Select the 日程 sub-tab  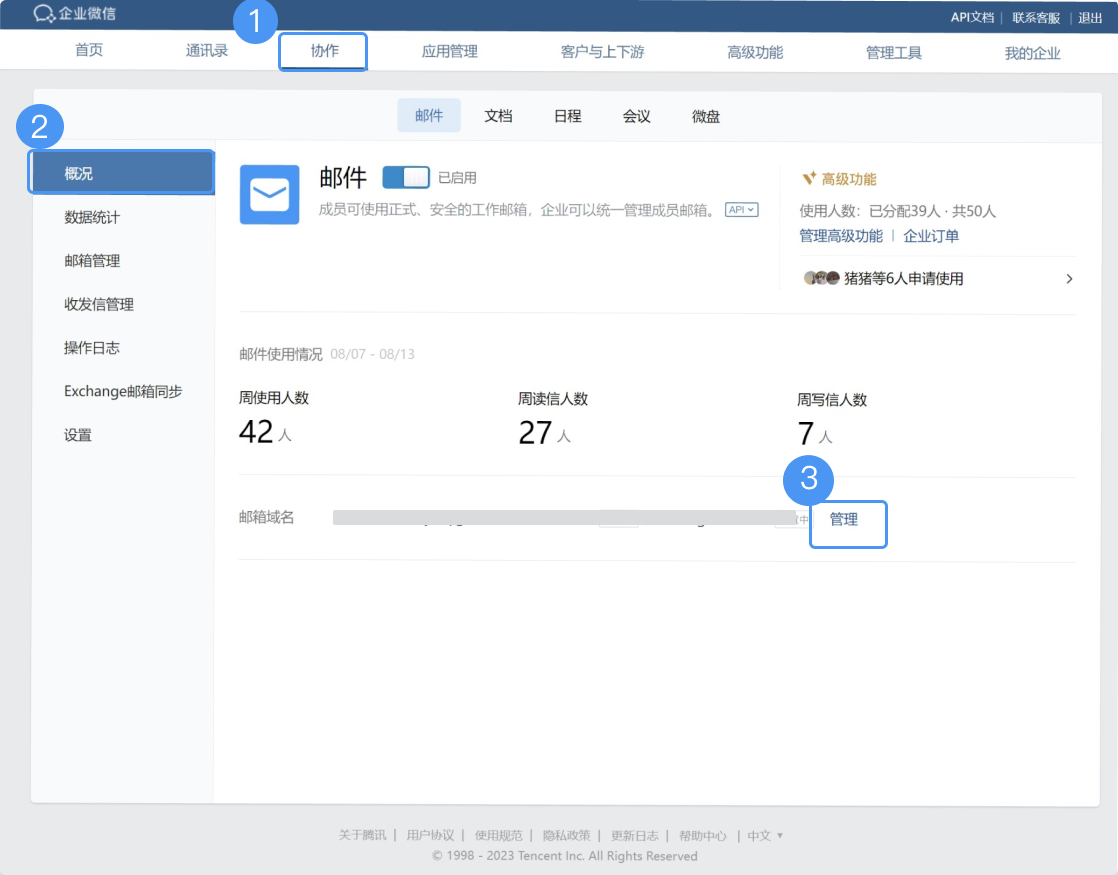click(x=567, y=116)
